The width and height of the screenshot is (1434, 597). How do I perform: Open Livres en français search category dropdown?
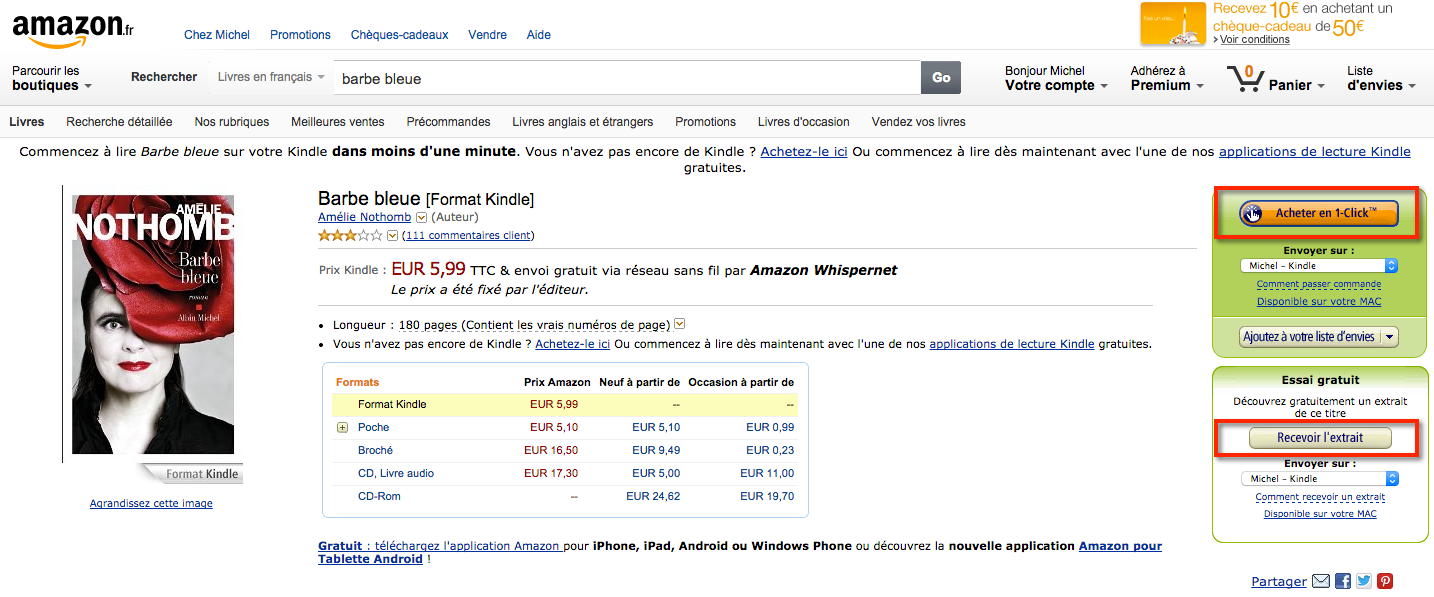point(271,77)
